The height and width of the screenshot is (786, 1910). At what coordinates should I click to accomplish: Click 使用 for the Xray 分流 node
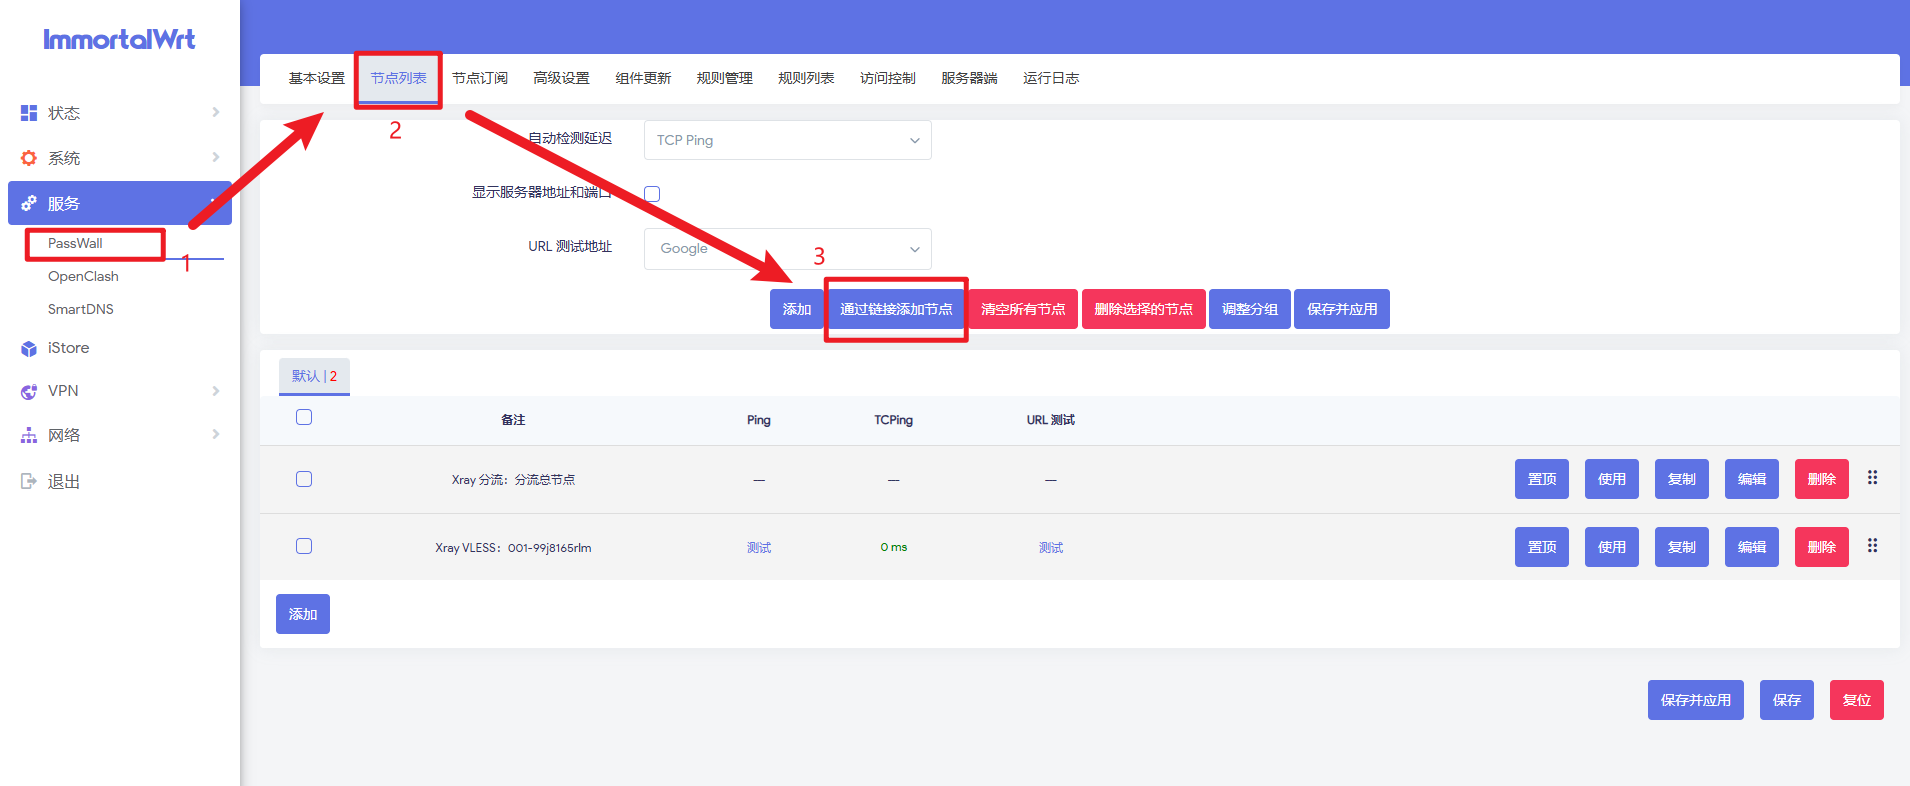[x=1612, y=479]
